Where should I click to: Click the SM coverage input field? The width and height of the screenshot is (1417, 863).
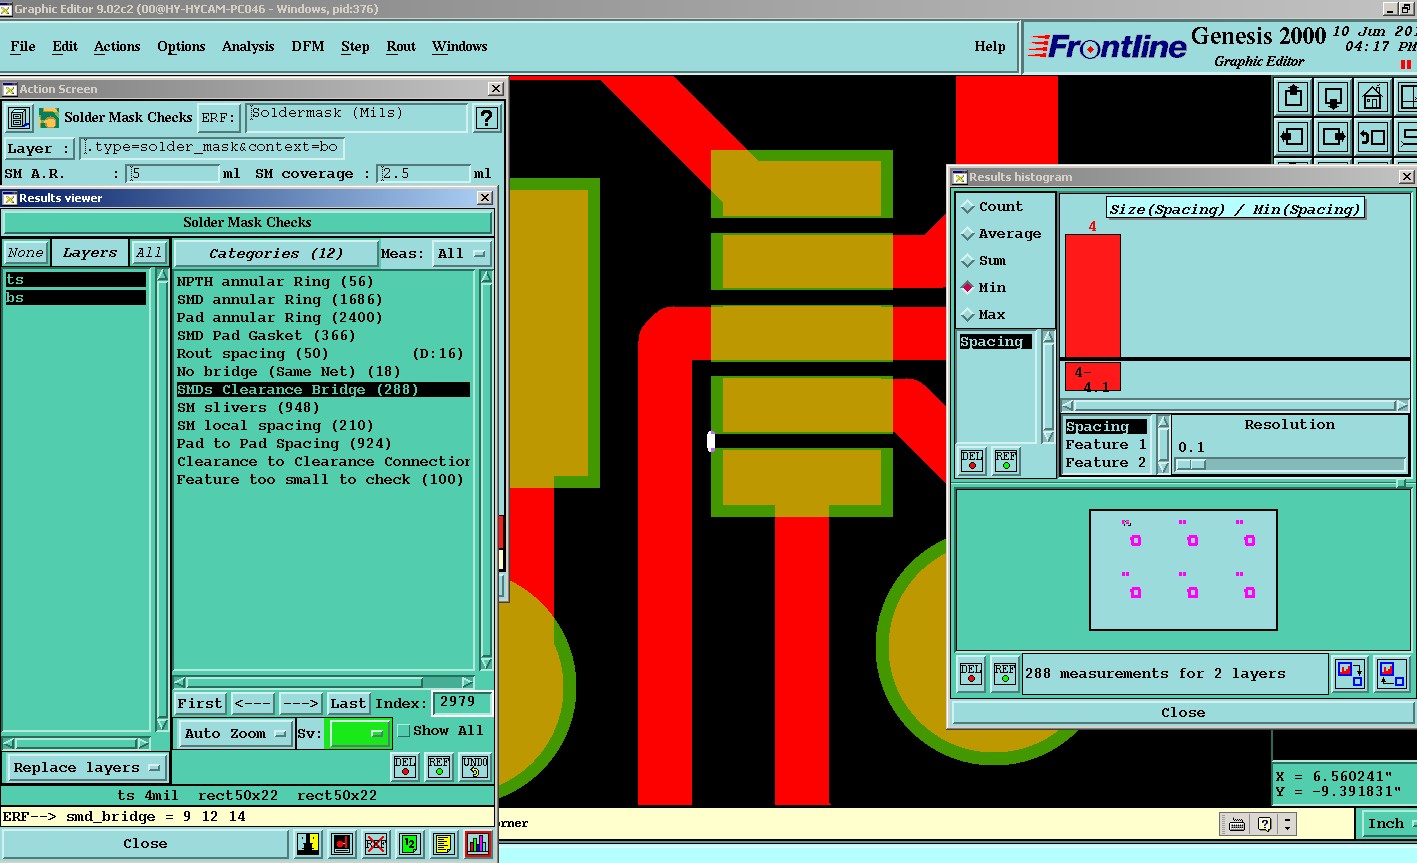tap(423, 174)
